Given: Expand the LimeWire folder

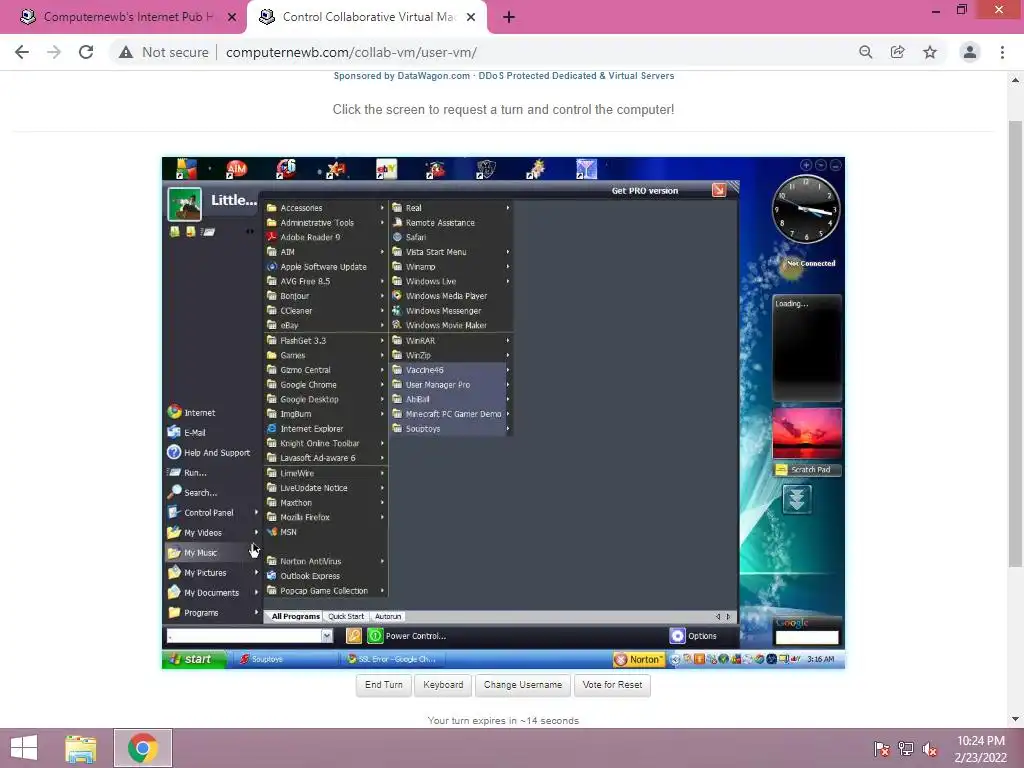Looking at the screenshot, I should point(325,473).
